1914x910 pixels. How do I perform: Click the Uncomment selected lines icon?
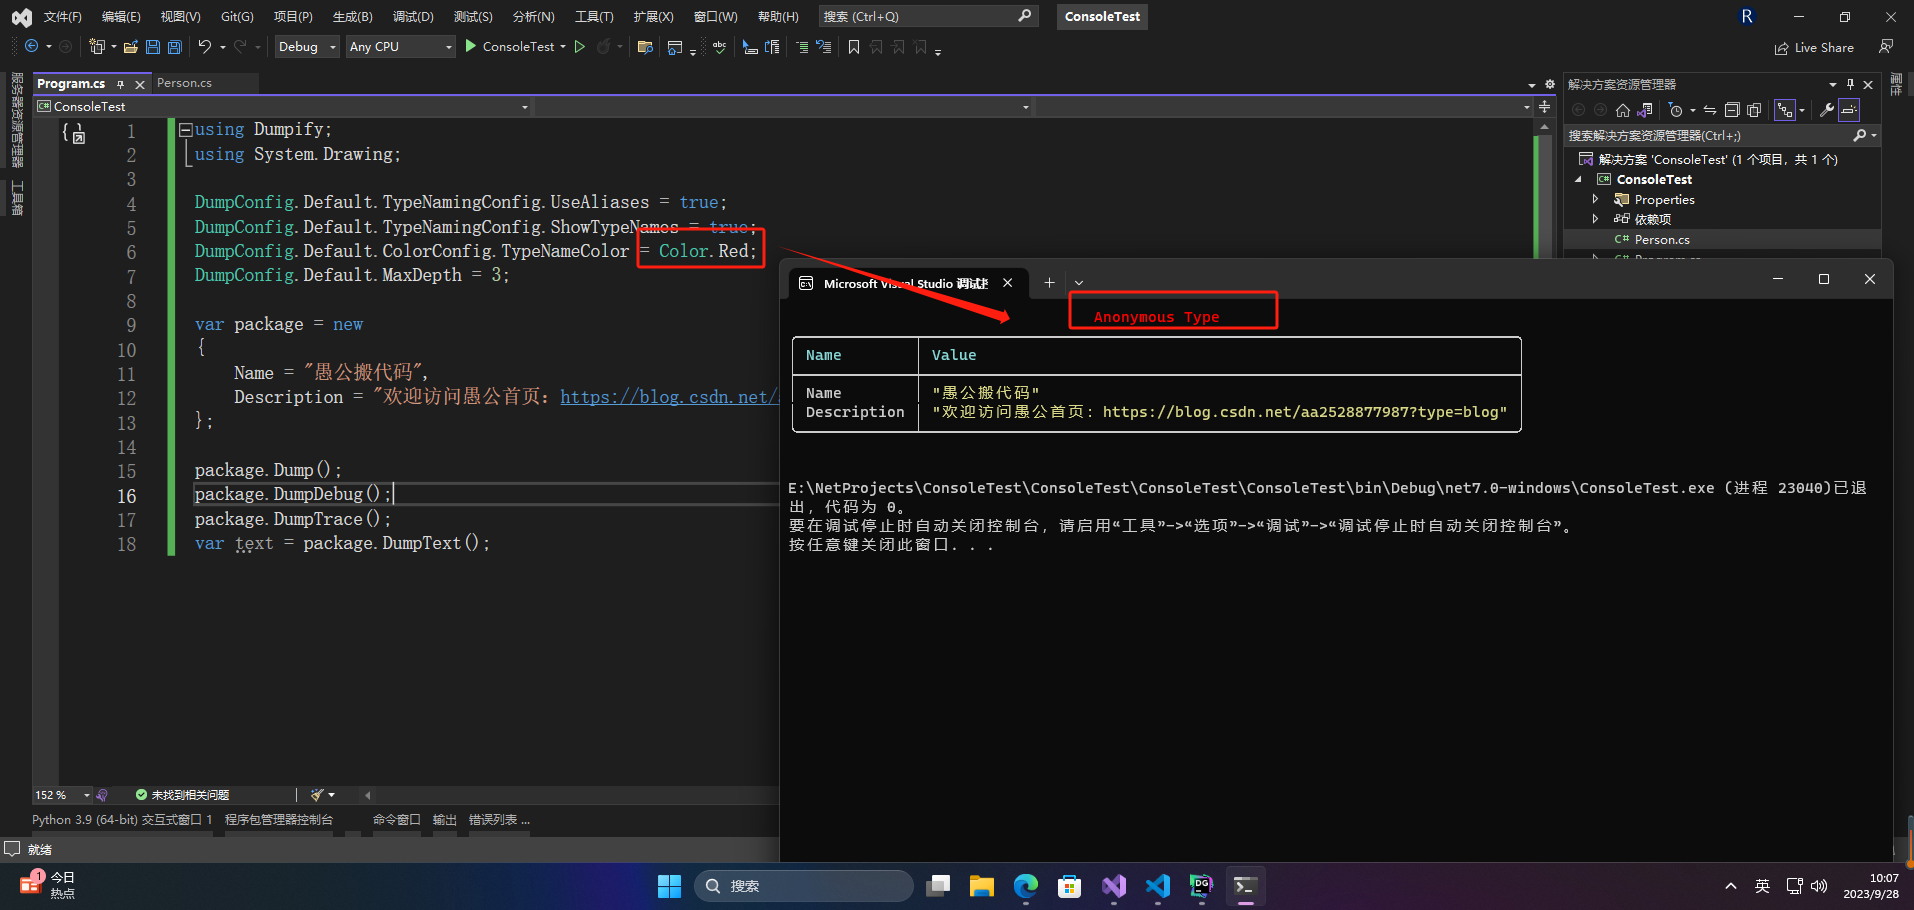point(824,47)
